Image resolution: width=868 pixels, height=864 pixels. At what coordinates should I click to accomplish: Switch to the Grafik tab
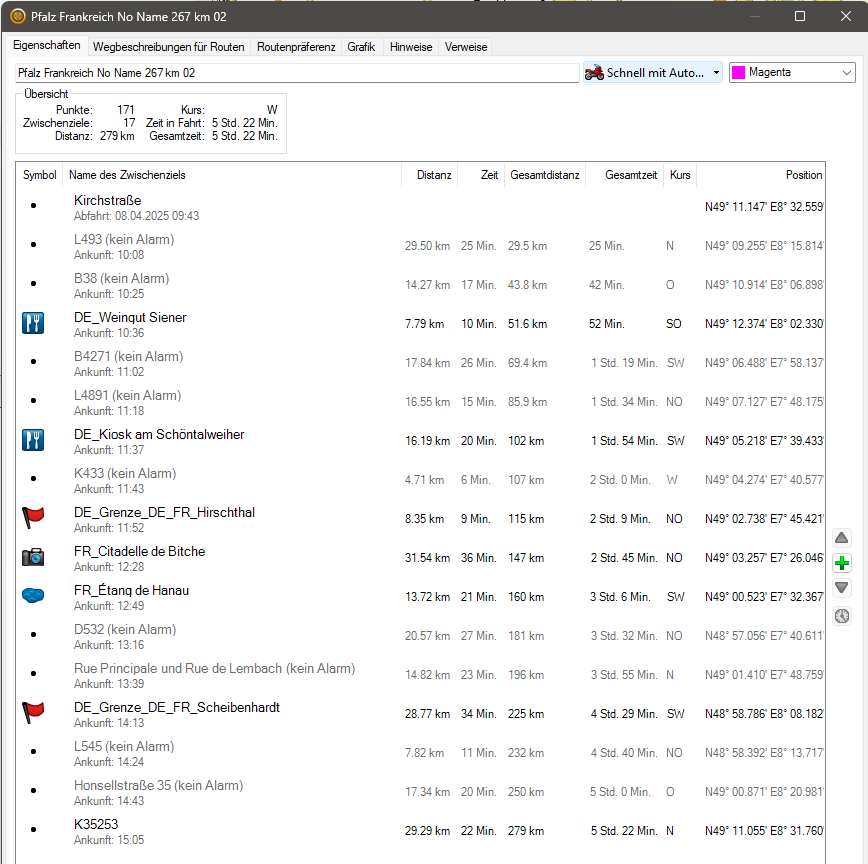361,47
